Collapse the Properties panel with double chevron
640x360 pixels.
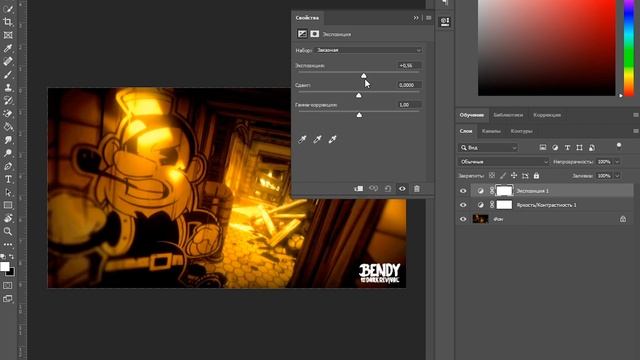(x=416, y=18)
